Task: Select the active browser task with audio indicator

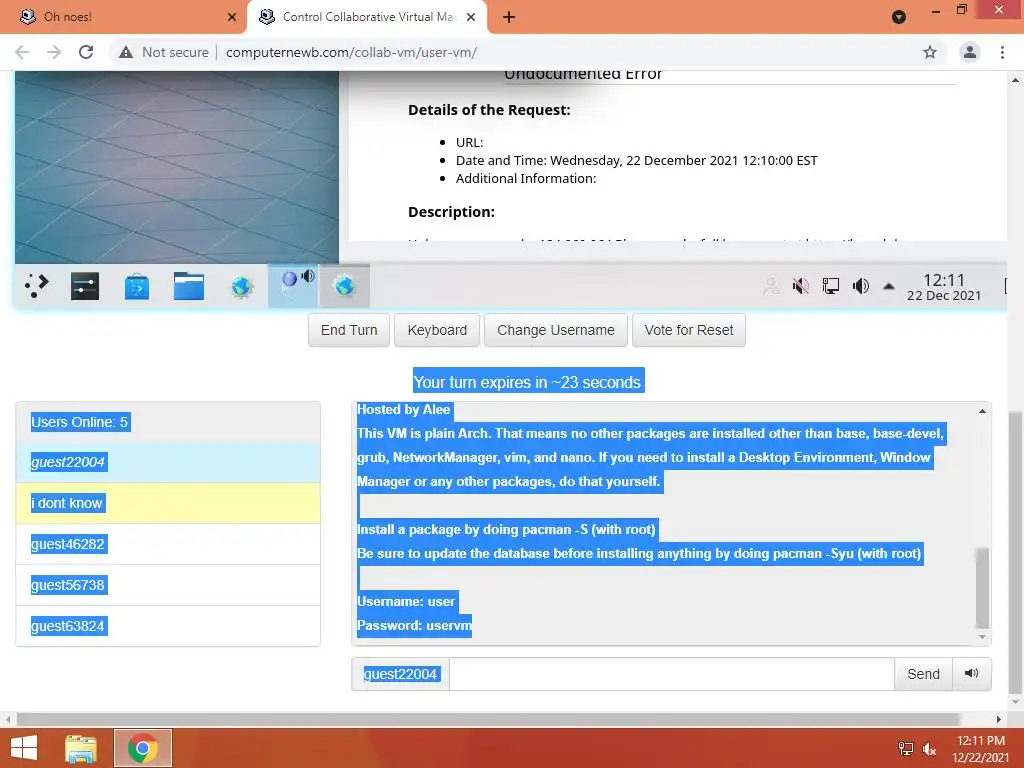Action: (293, 285)
